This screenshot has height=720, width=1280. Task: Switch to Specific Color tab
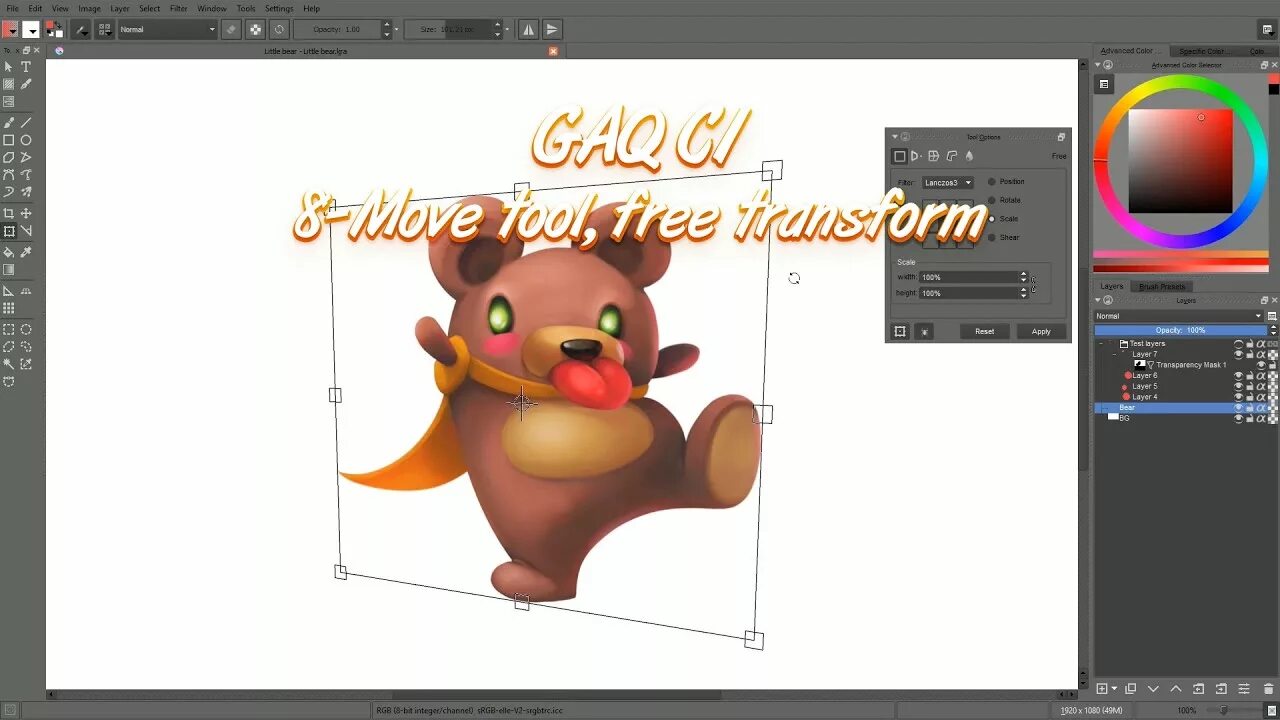(x=1201, y=51)
